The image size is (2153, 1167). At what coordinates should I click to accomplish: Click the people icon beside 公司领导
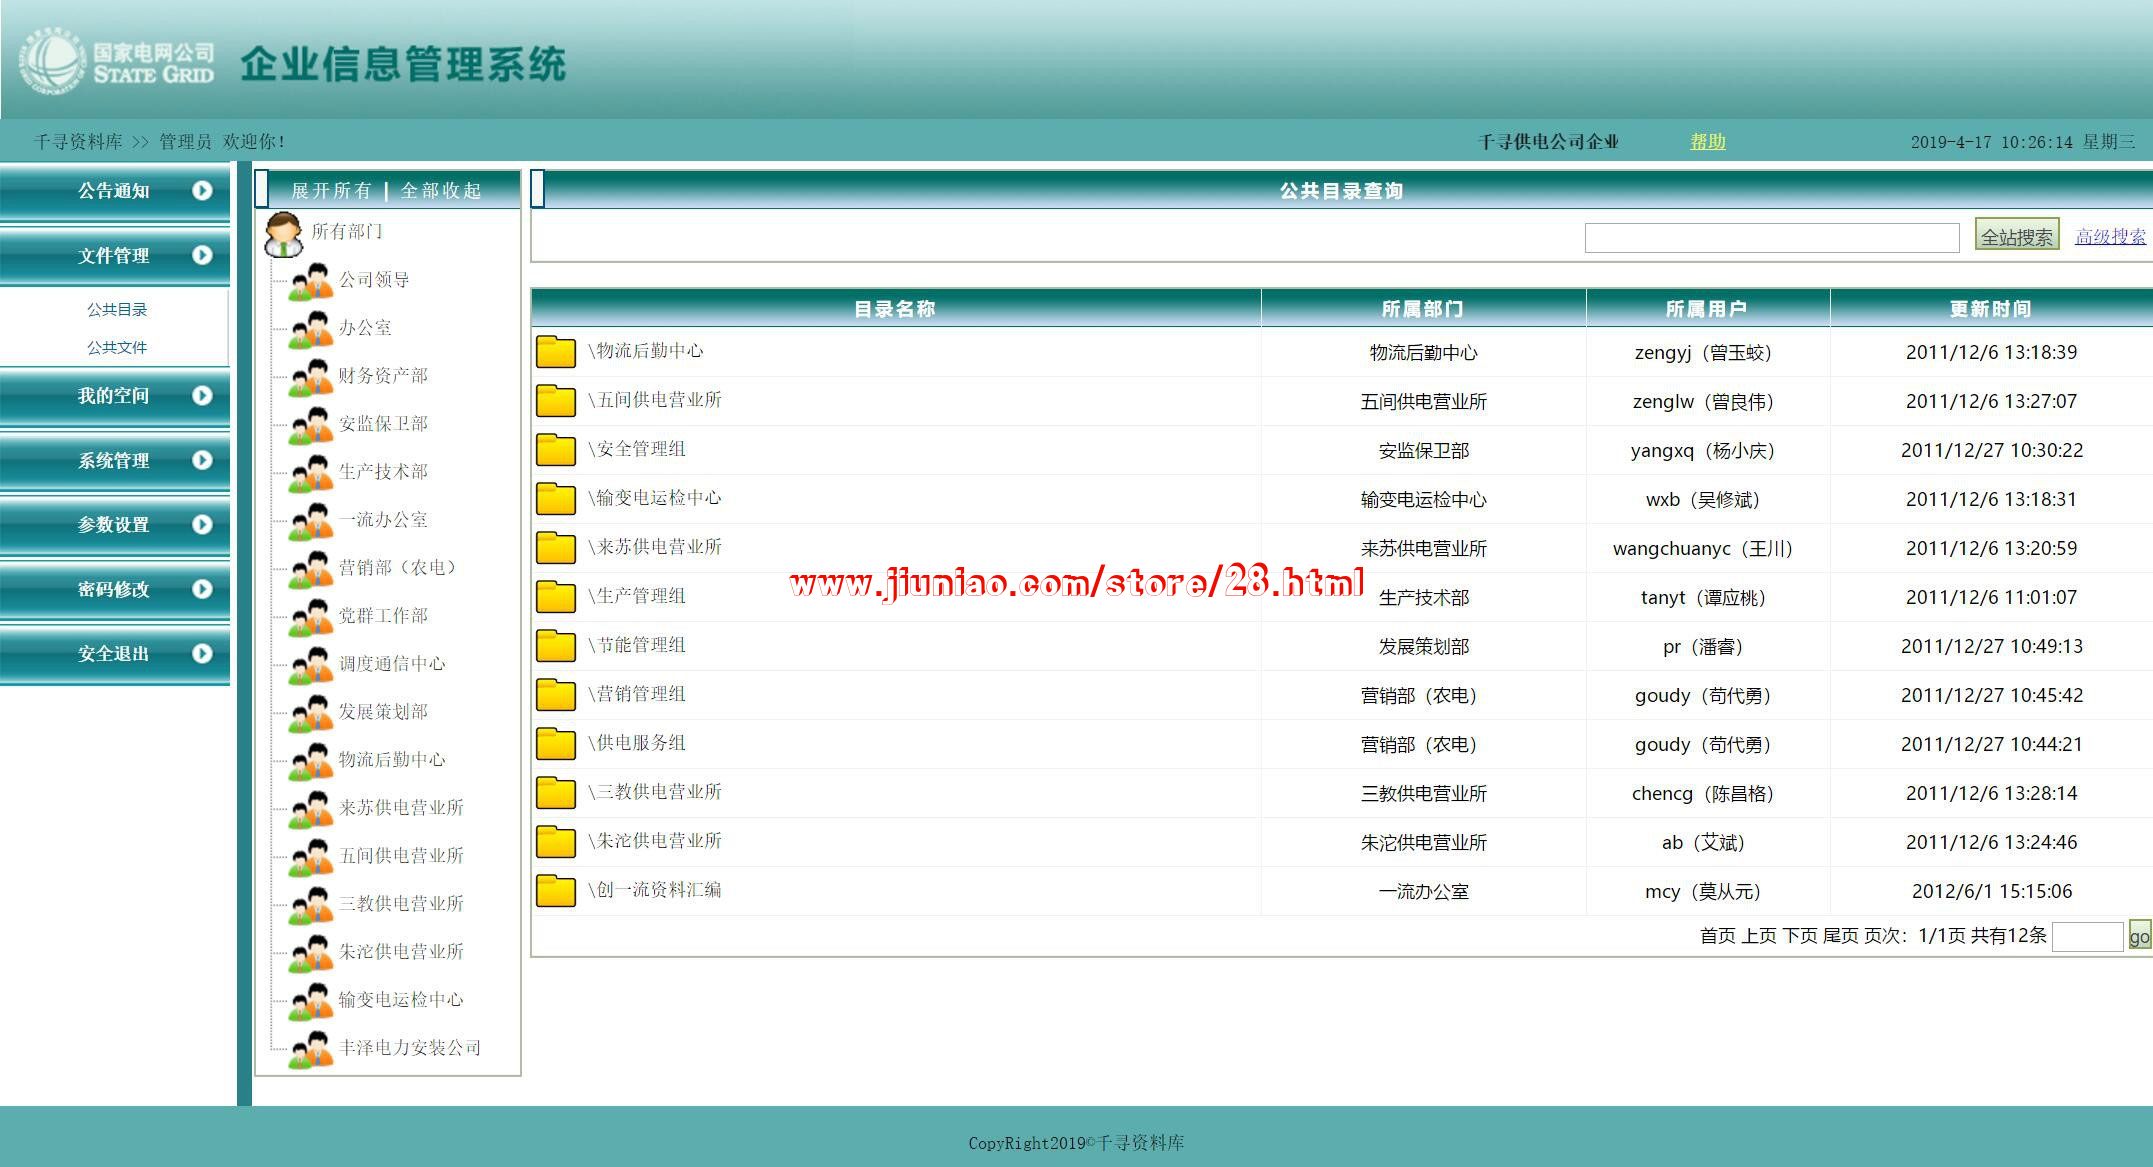click(x=311, y=281)
